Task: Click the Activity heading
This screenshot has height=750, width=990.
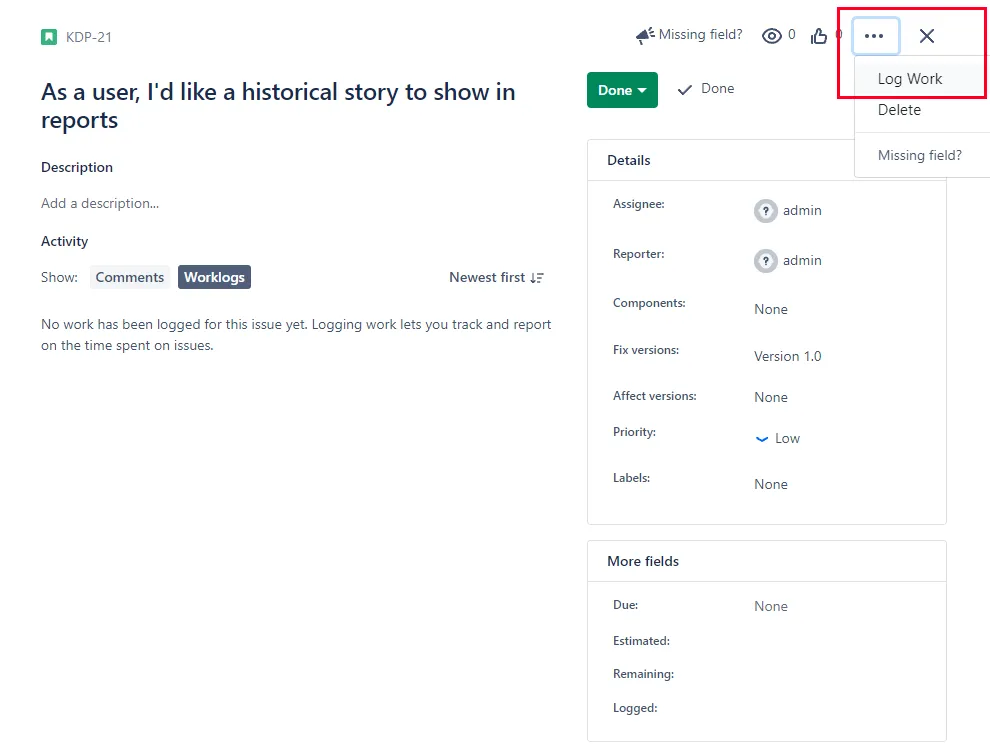Action: click(x=64, y=241)
